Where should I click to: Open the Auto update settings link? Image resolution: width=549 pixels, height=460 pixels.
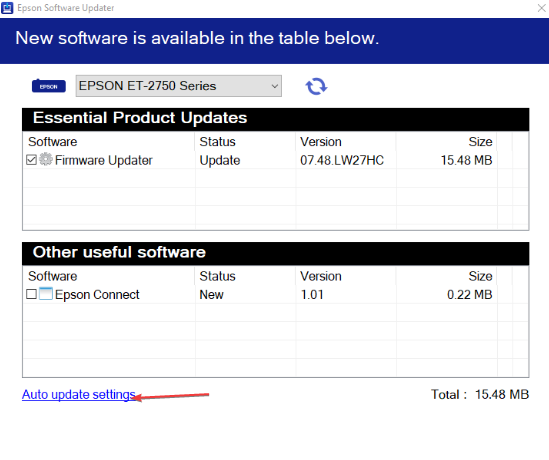tap(78, 395)
